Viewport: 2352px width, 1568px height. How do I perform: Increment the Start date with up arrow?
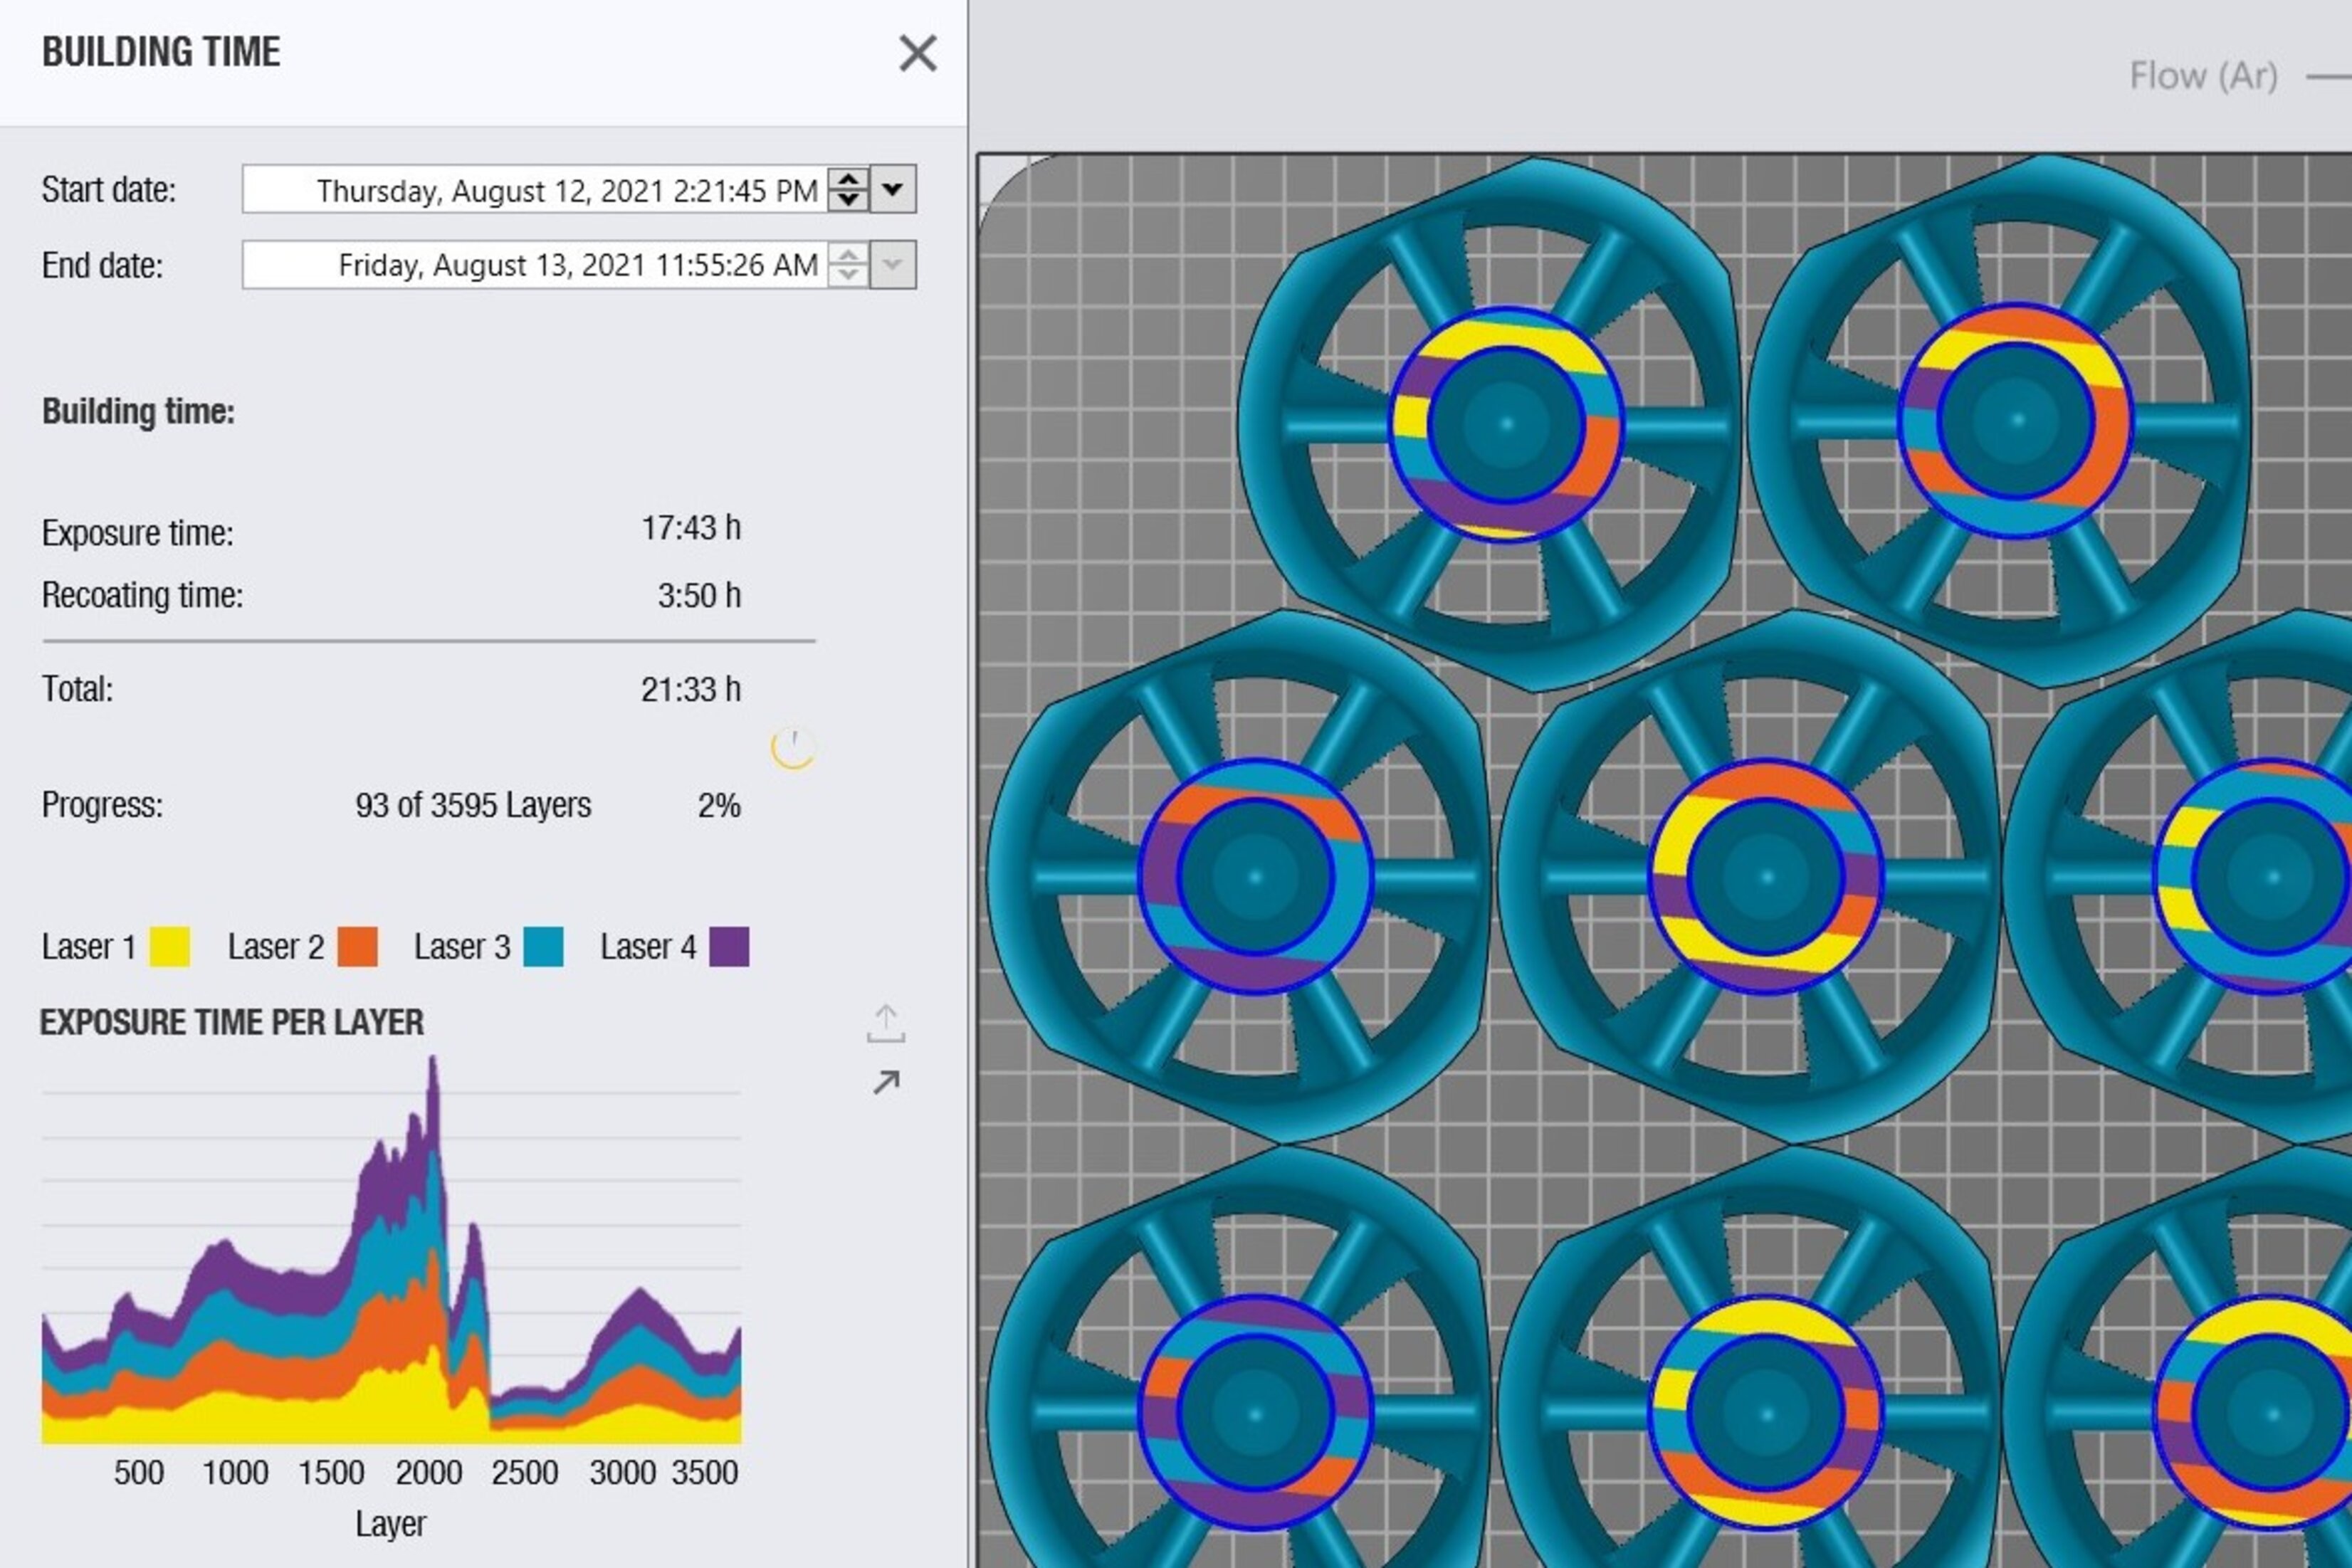(x=848, y=179)
